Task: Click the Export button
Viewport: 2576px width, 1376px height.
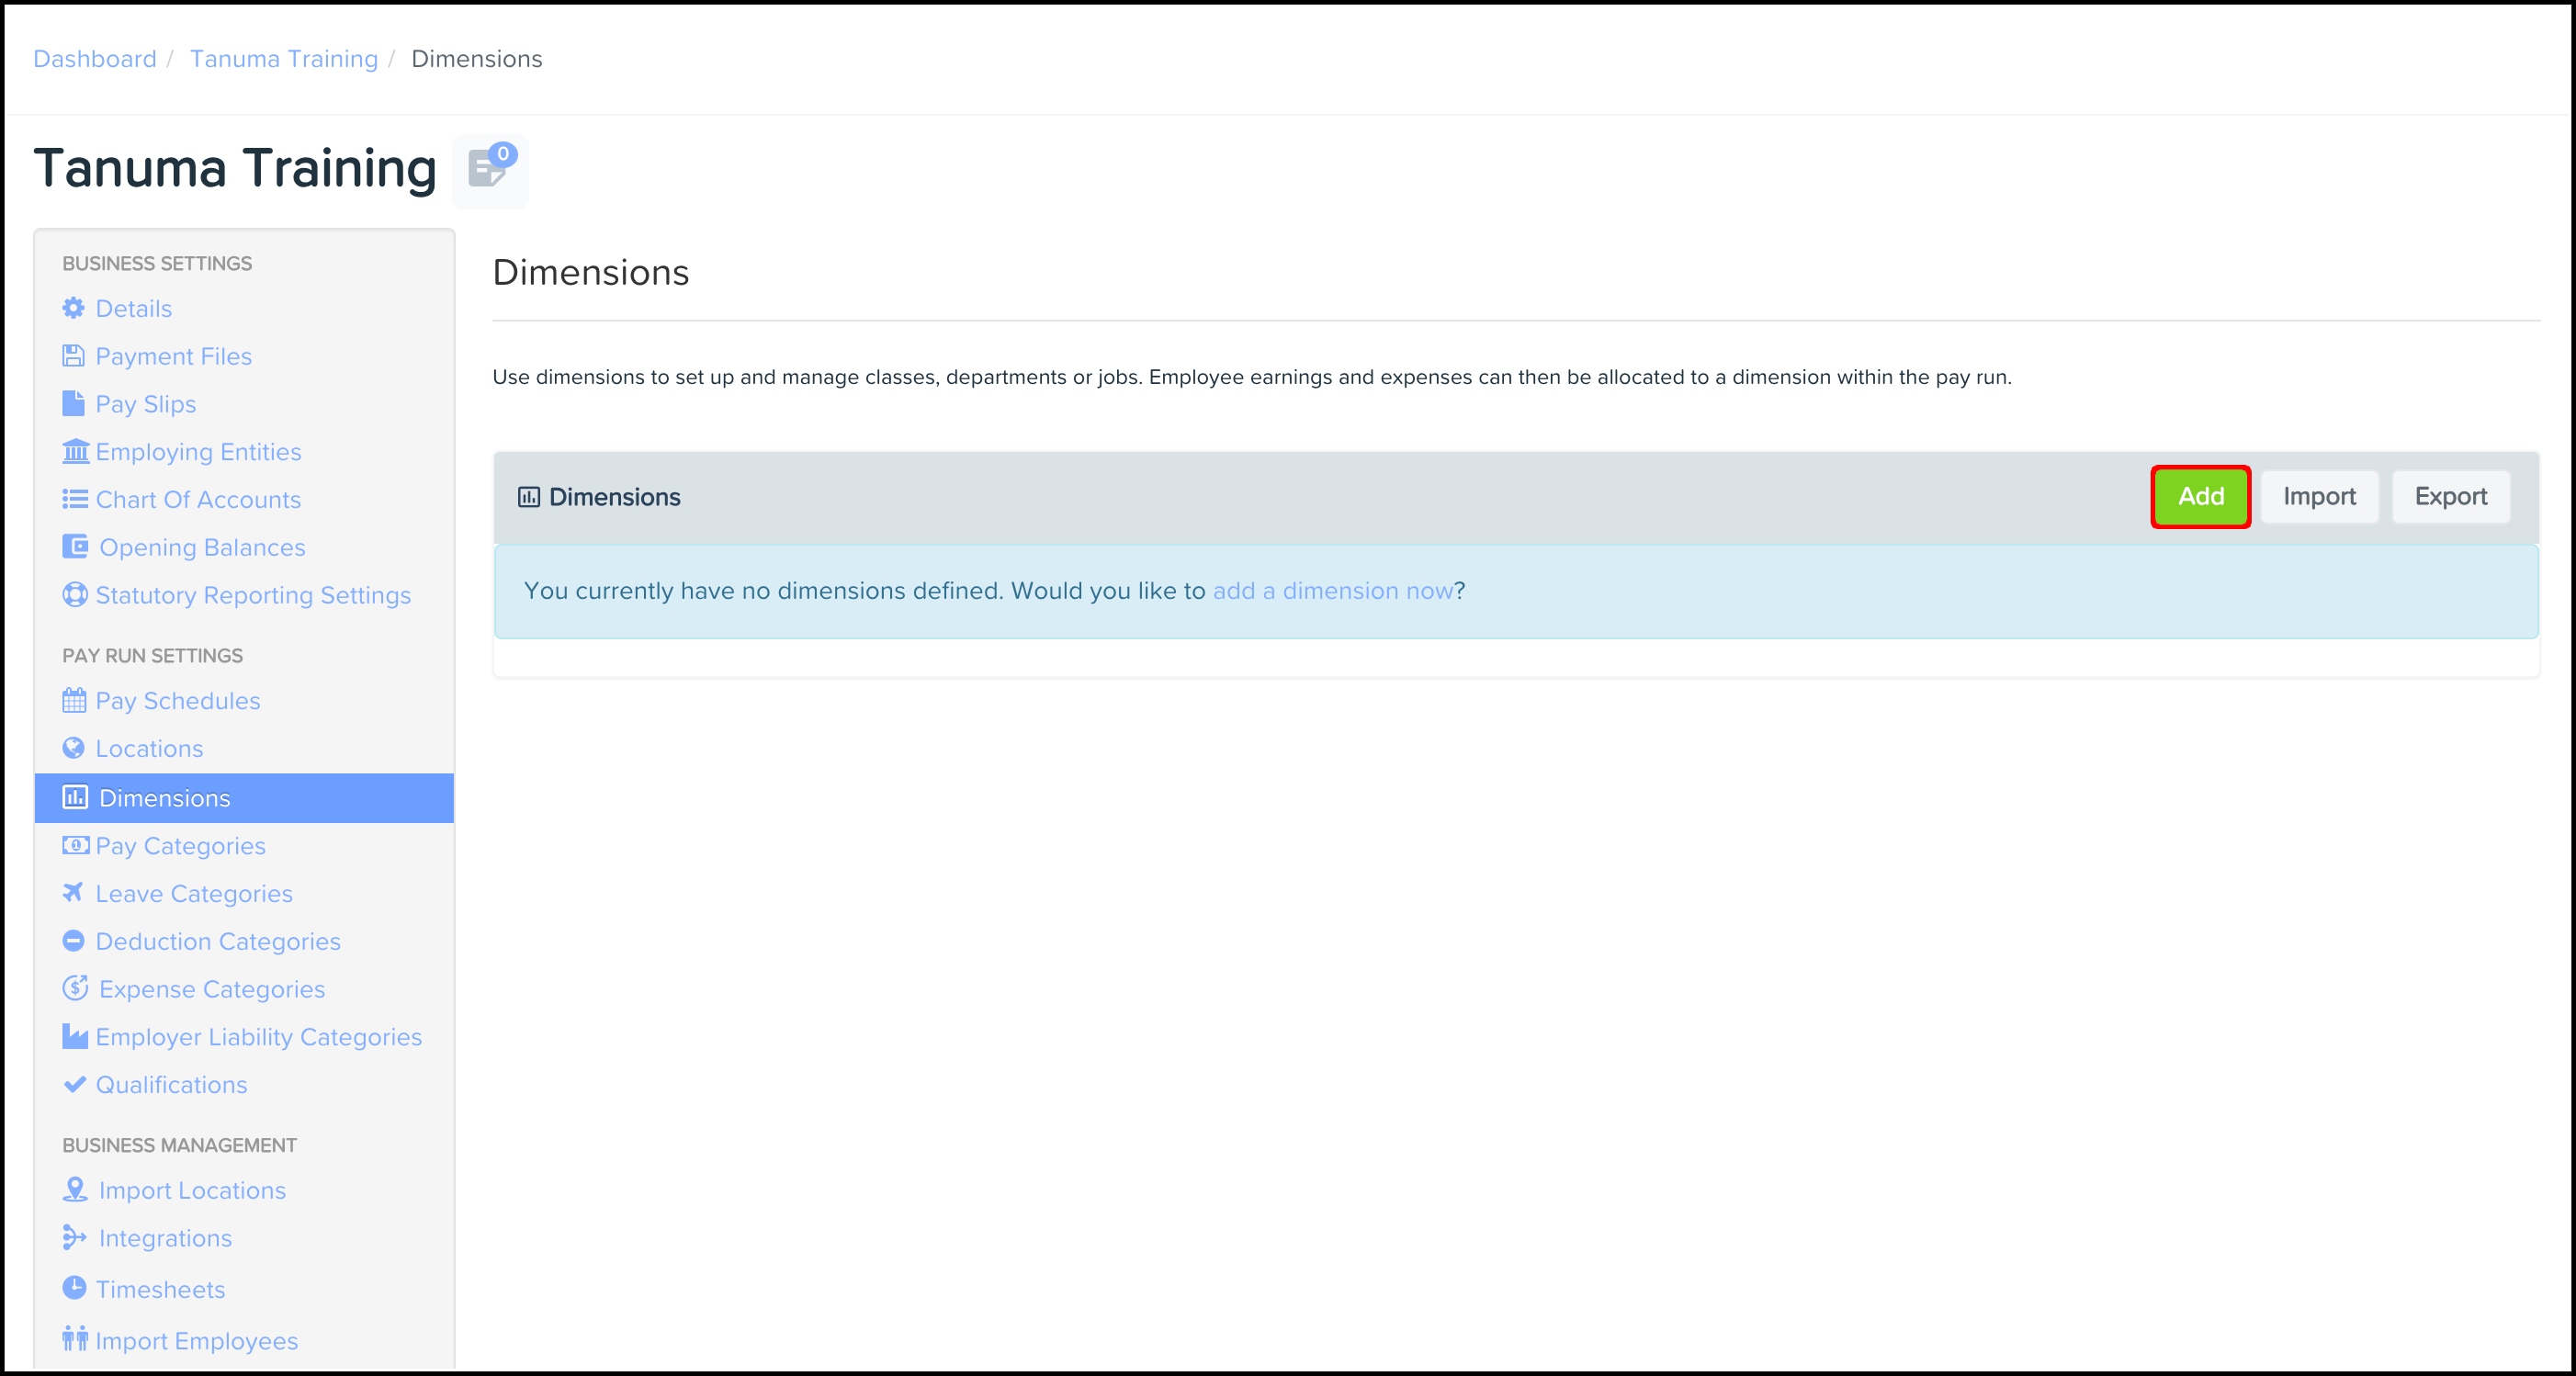Action: click(2450, 497)
